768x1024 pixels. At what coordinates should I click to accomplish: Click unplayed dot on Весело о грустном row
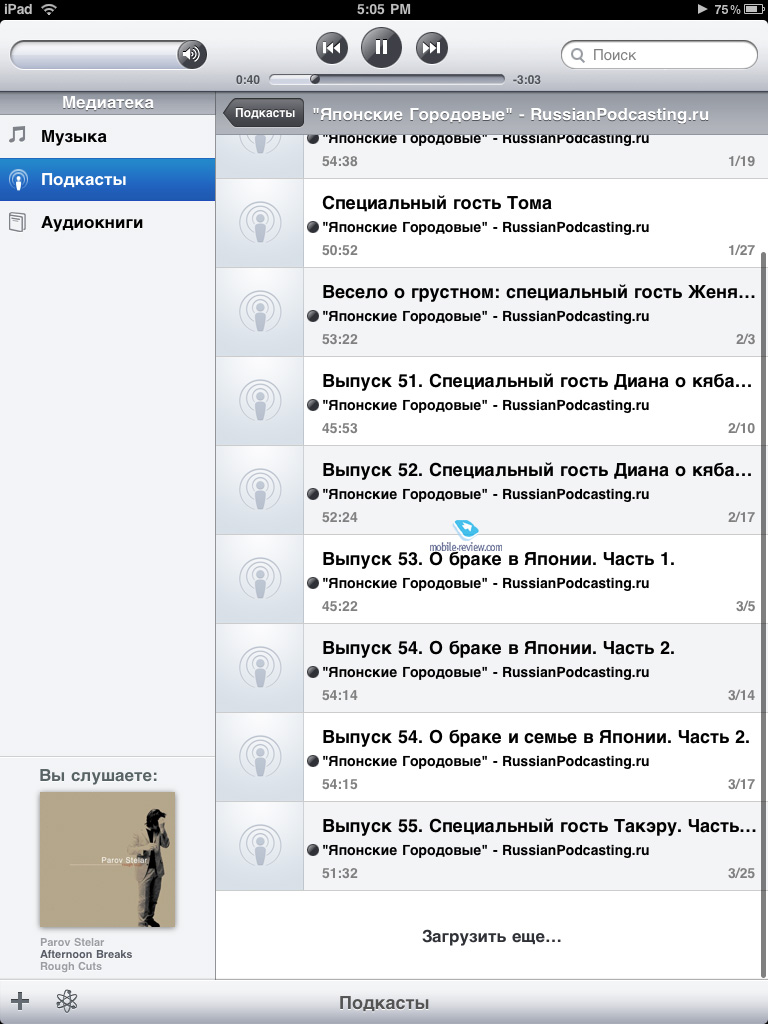tap(313, 316)
